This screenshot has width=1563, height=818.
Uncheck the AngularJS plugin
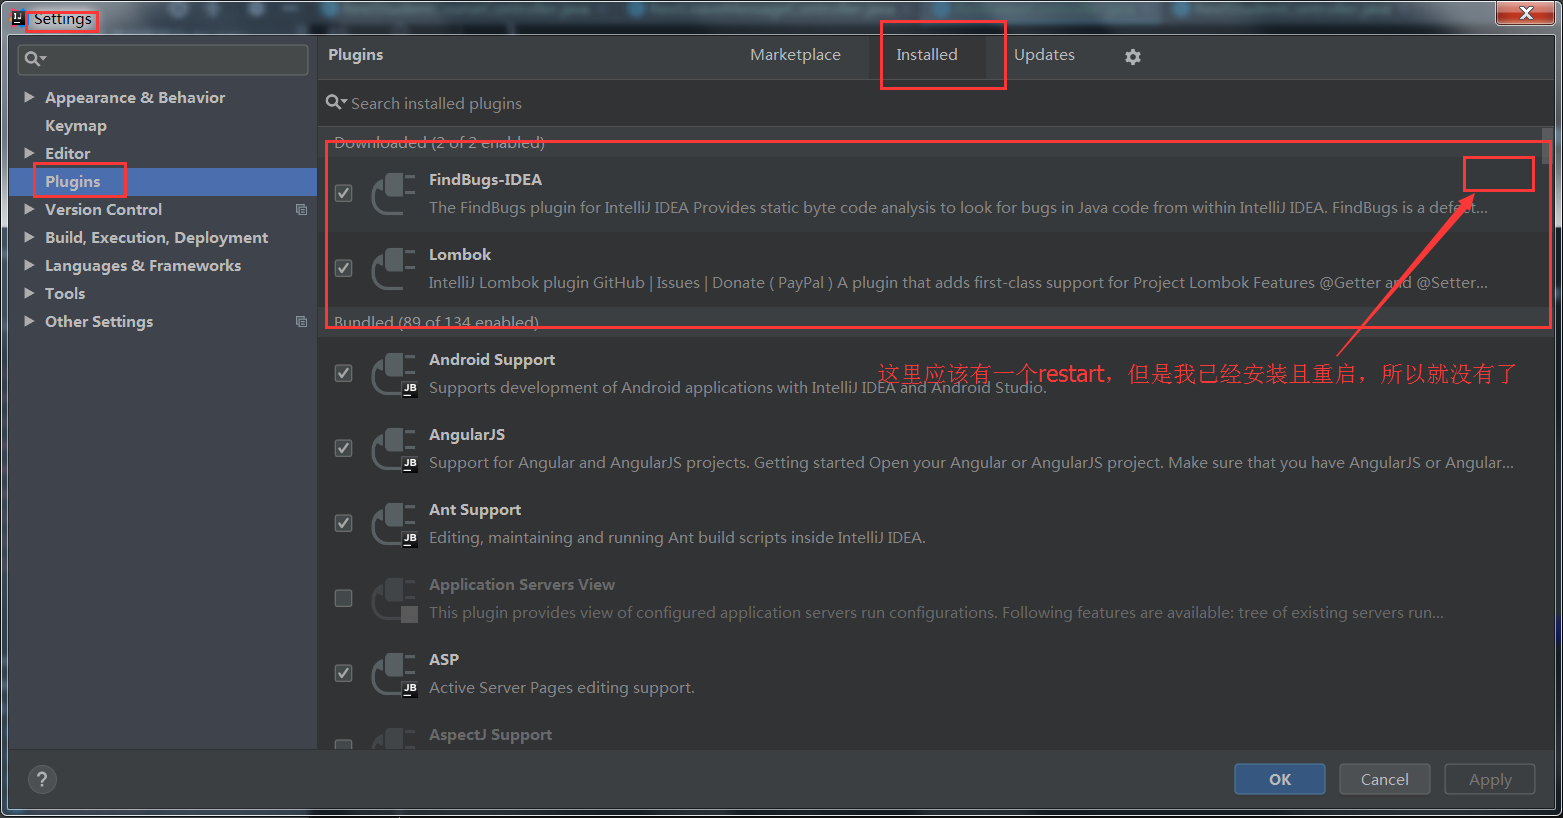(343, 448)
